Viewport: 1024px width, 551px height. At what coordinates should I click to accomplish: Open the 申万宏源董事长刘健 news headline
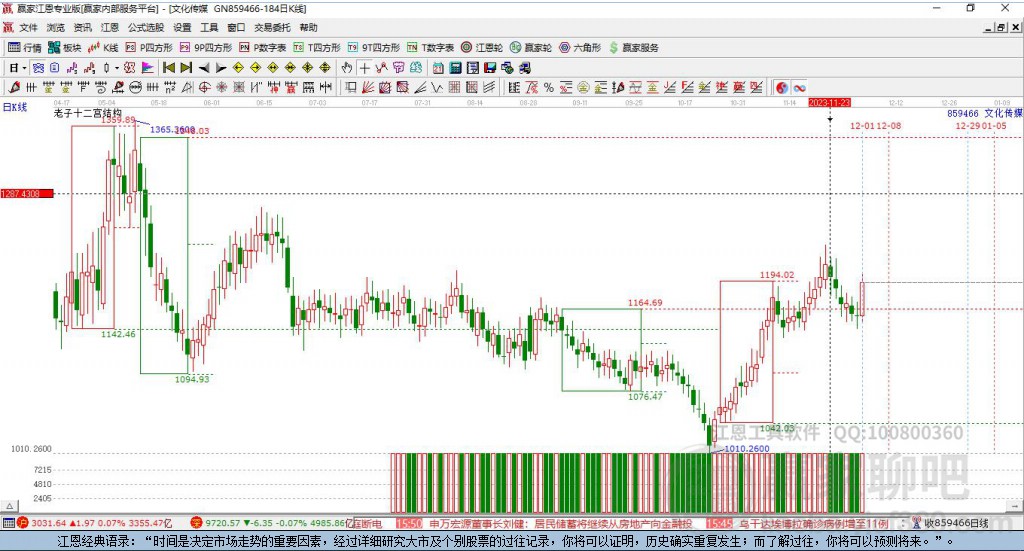pos(478,523)
